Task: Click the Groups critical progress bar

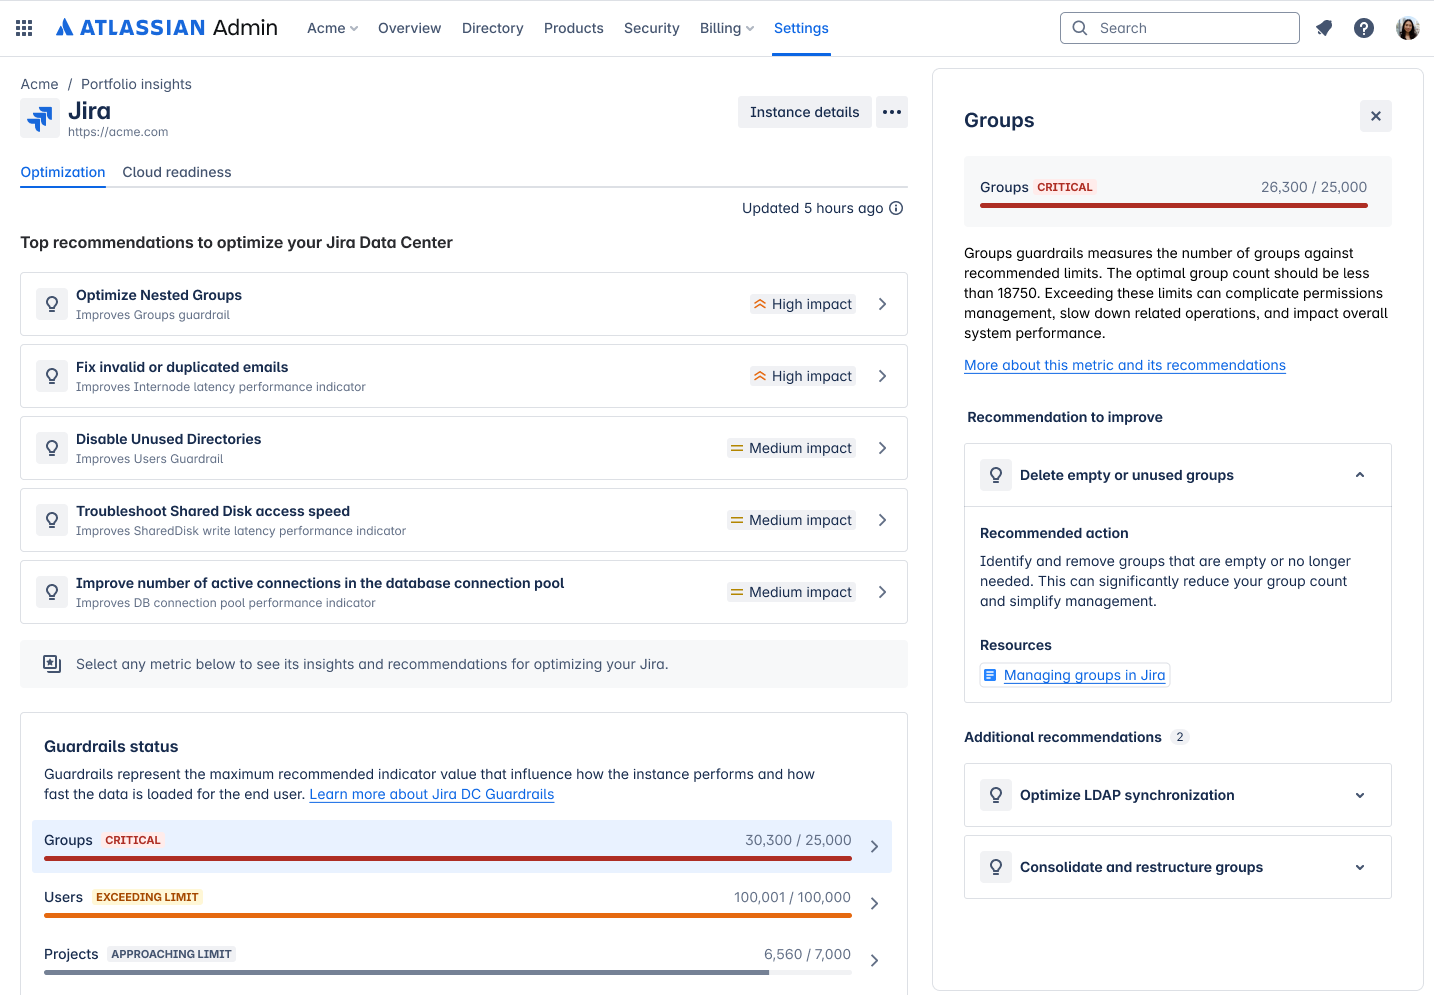Action: point(447,858)
